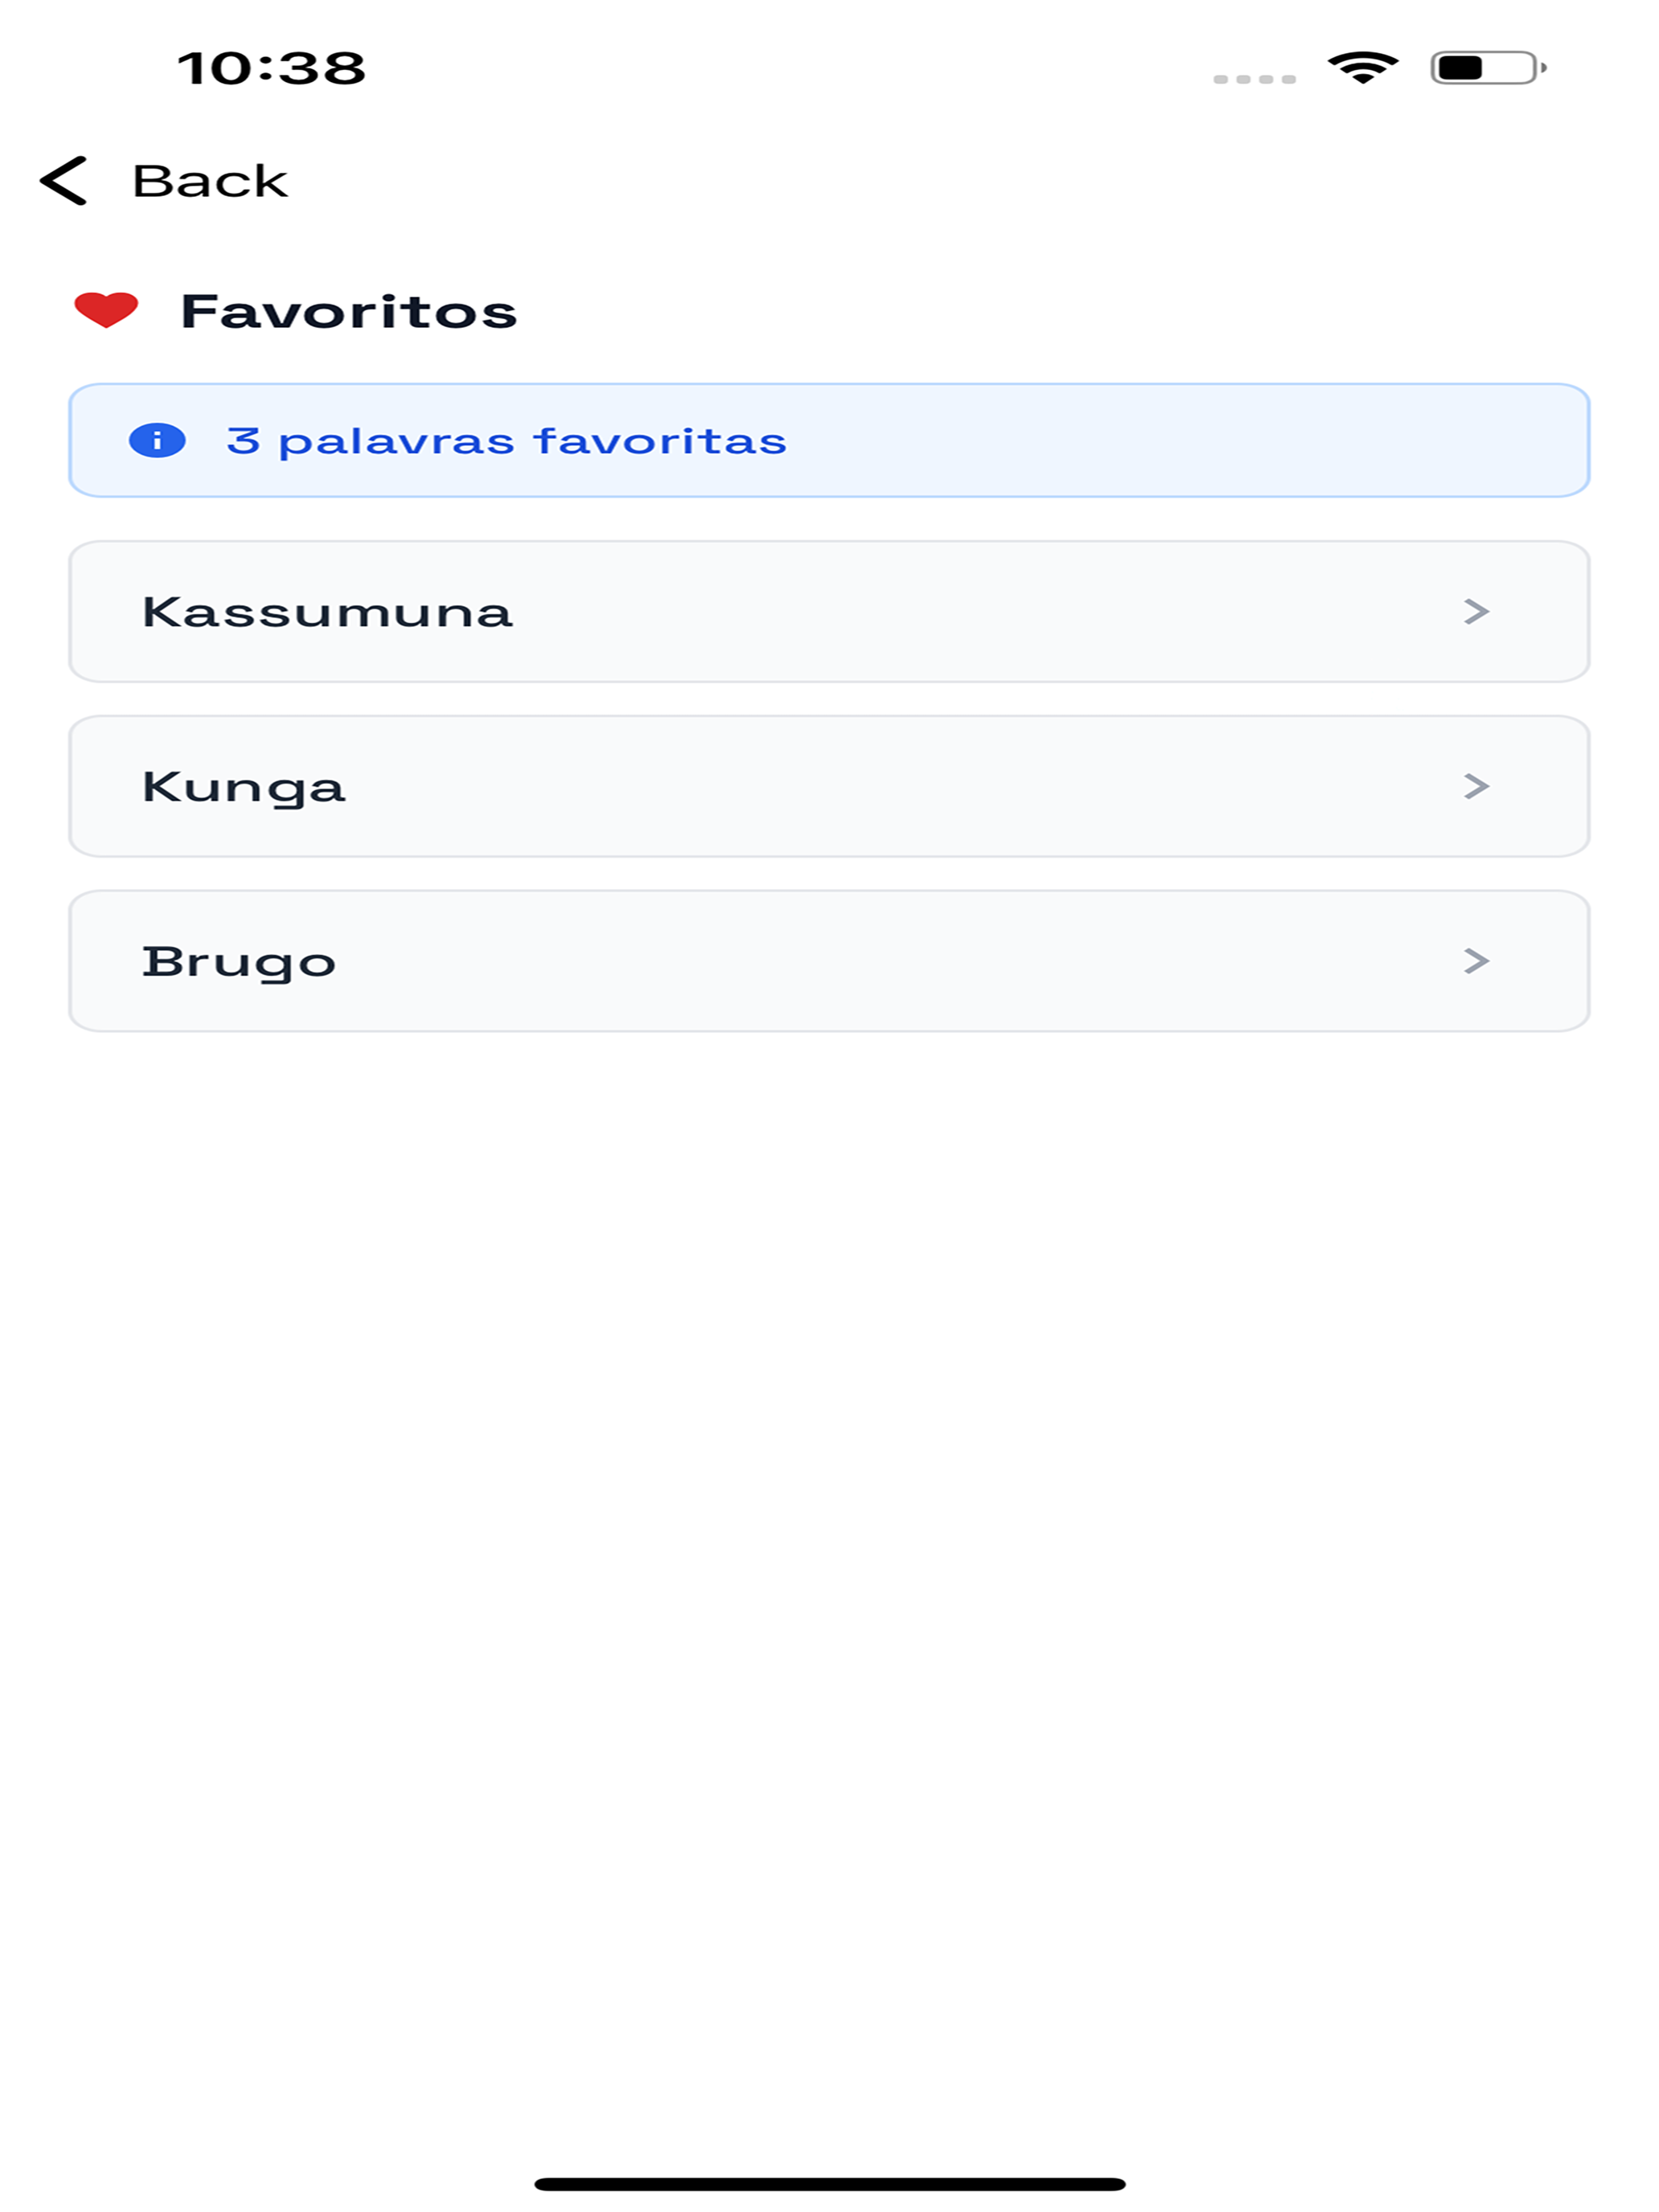
Task: Open the Kunga word entry
Action: click(829, 786)
